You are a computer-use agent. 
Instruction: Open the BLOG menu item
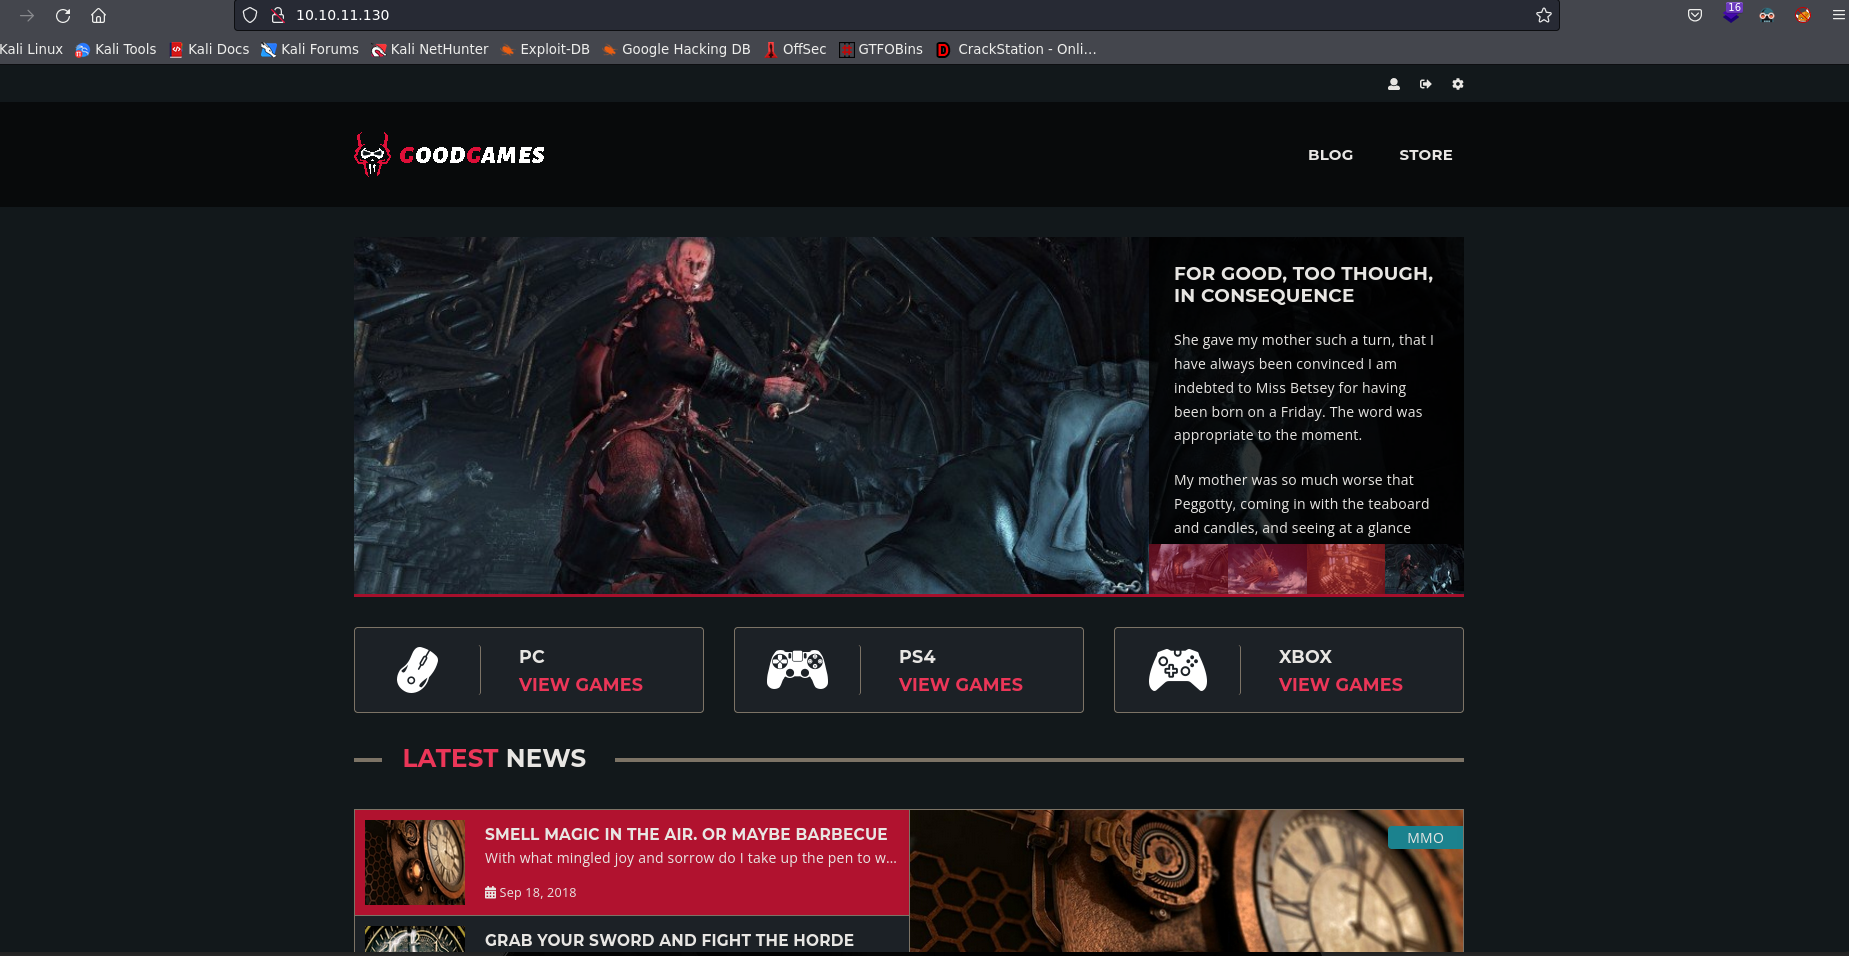click(1330, 155)
